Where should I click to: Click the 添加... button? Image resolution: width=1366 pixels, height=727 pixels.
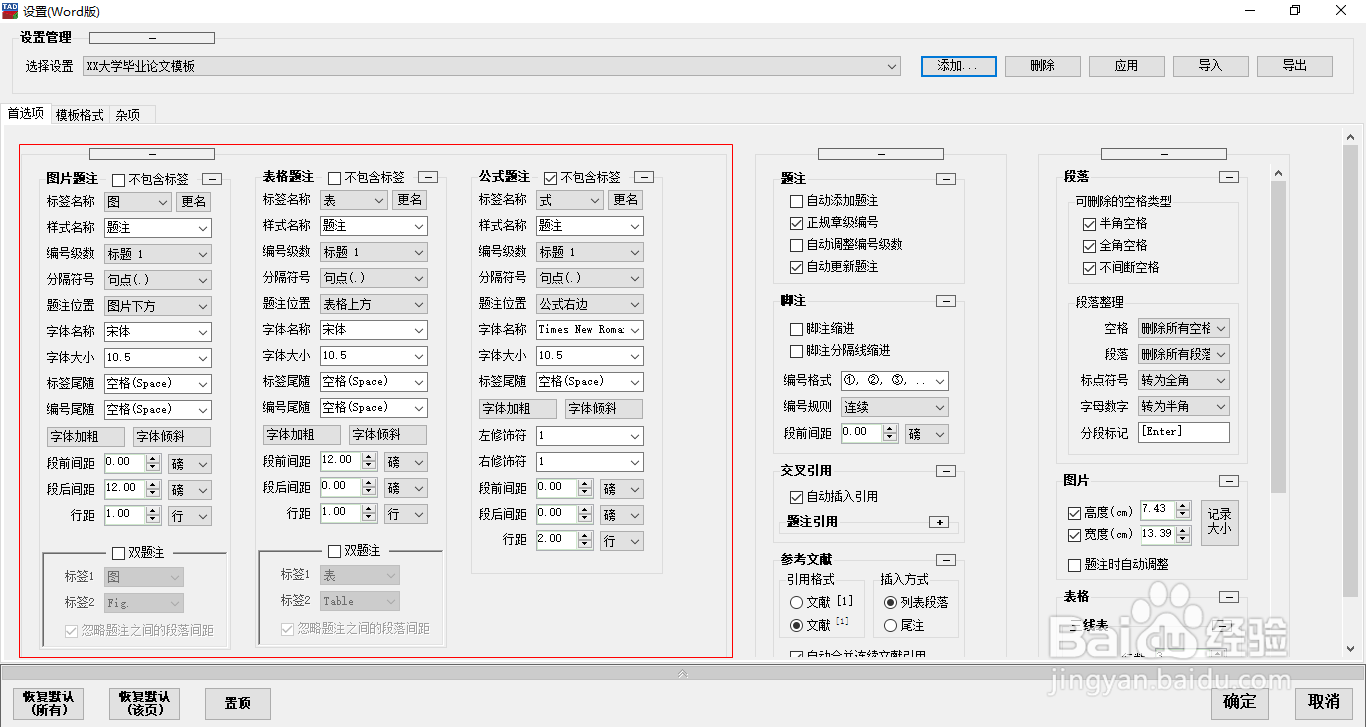[959, 66]
